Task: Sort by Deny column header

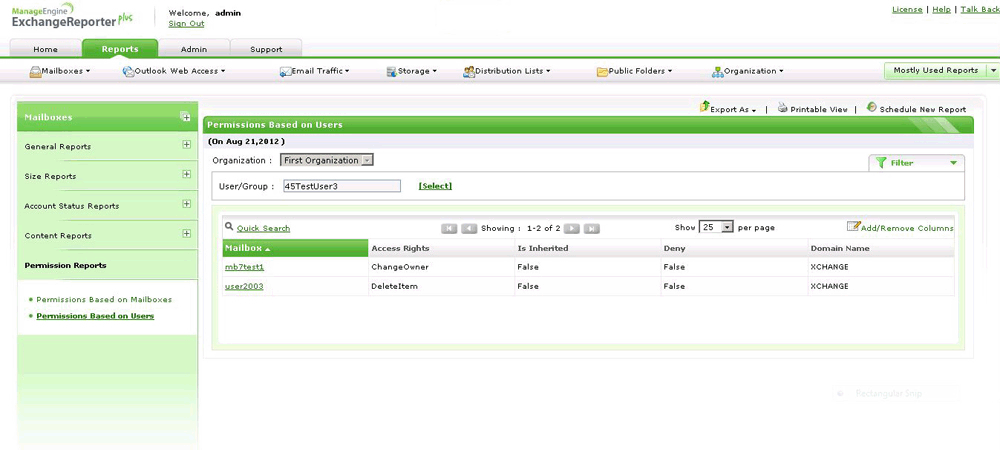Action: [734, 248]
